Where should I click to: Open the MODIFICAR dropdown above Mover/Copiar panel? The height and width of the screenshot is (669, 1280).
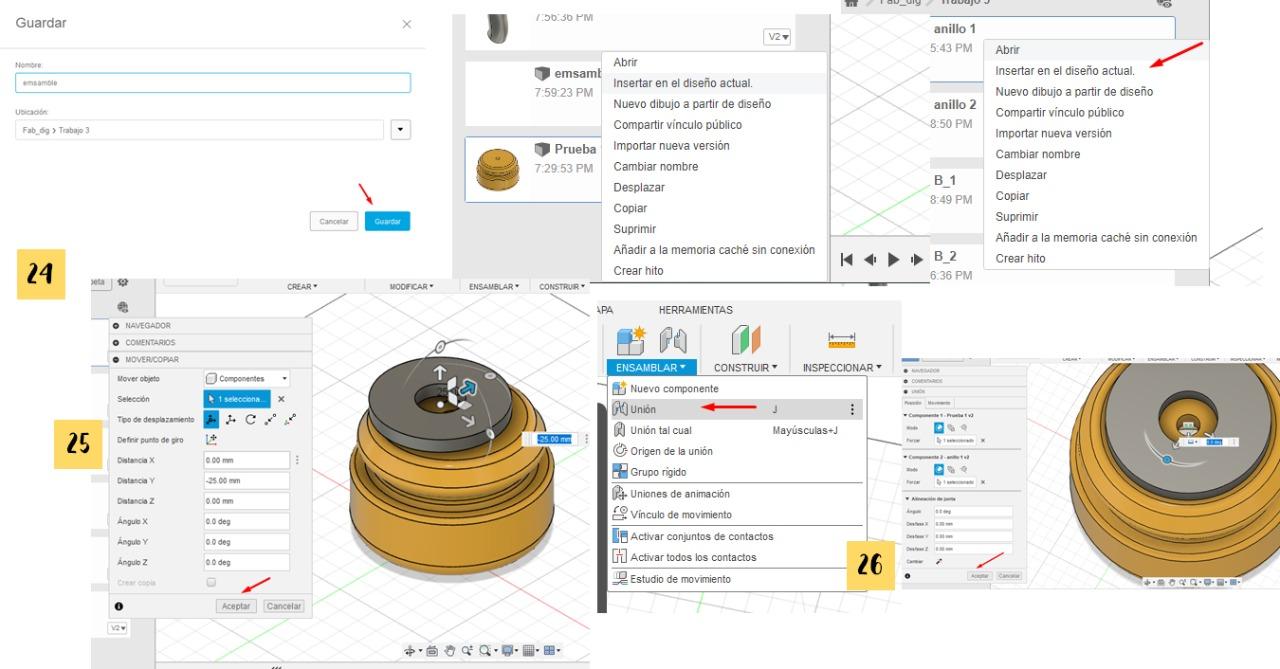tap(411, 287)
